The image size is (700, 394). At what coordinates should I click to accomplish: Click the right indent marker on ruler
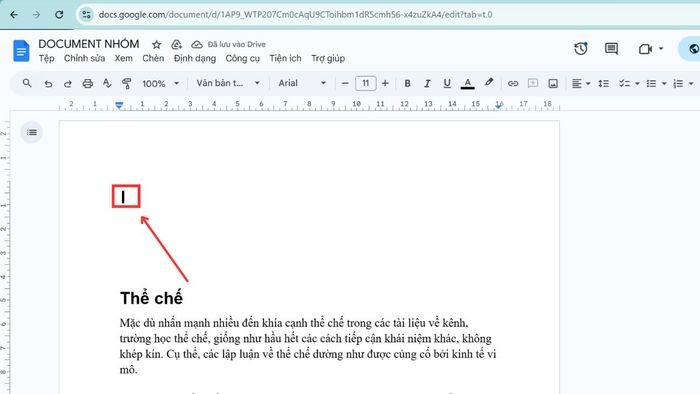pyautogui.click(x=499, y=106)
